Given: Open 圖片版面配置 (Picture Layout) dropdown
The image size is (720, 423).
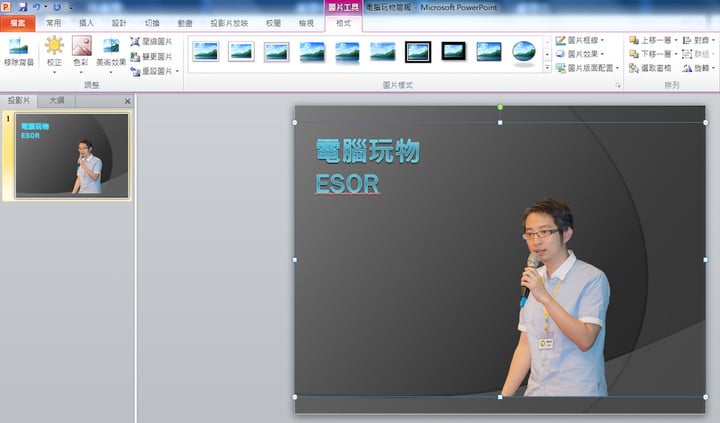Looking at the screenshot, I should (587, 68).
